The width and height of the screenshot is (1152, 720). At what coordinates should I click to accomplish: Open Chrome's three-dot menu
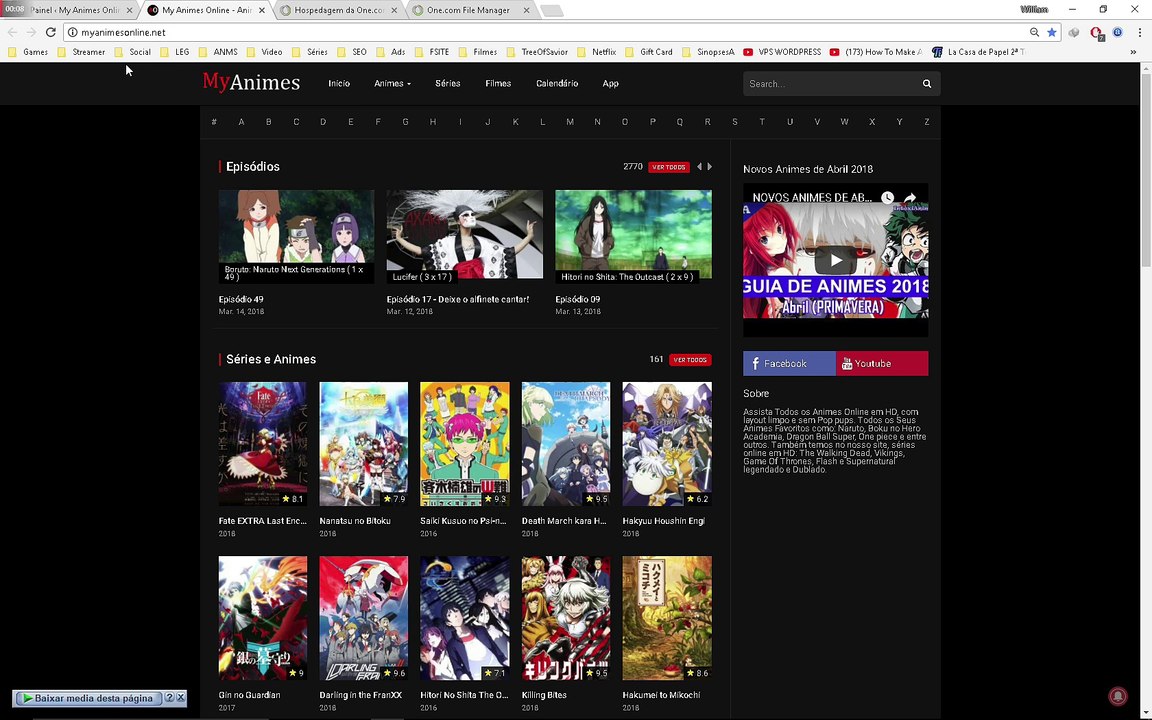click(1140, 32)
